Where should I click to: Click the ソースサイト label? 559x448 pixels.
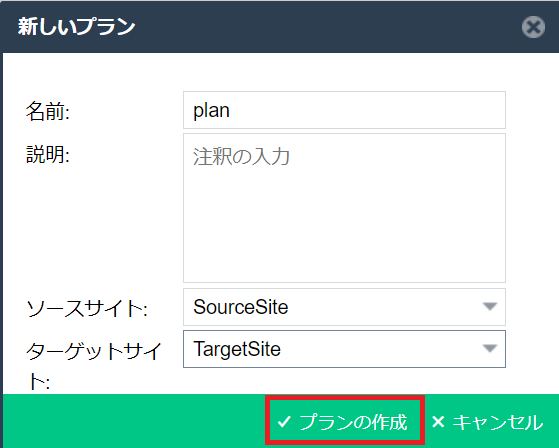point(87,308)
